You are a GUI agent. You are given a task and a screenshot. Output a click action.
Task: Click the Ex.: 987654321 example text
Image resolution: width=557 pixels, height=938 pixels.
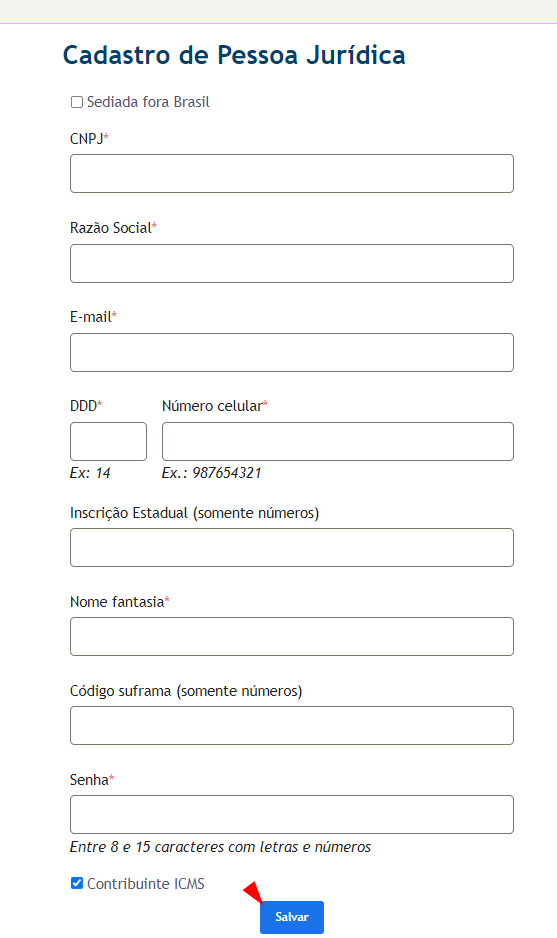tap(212, 473)
